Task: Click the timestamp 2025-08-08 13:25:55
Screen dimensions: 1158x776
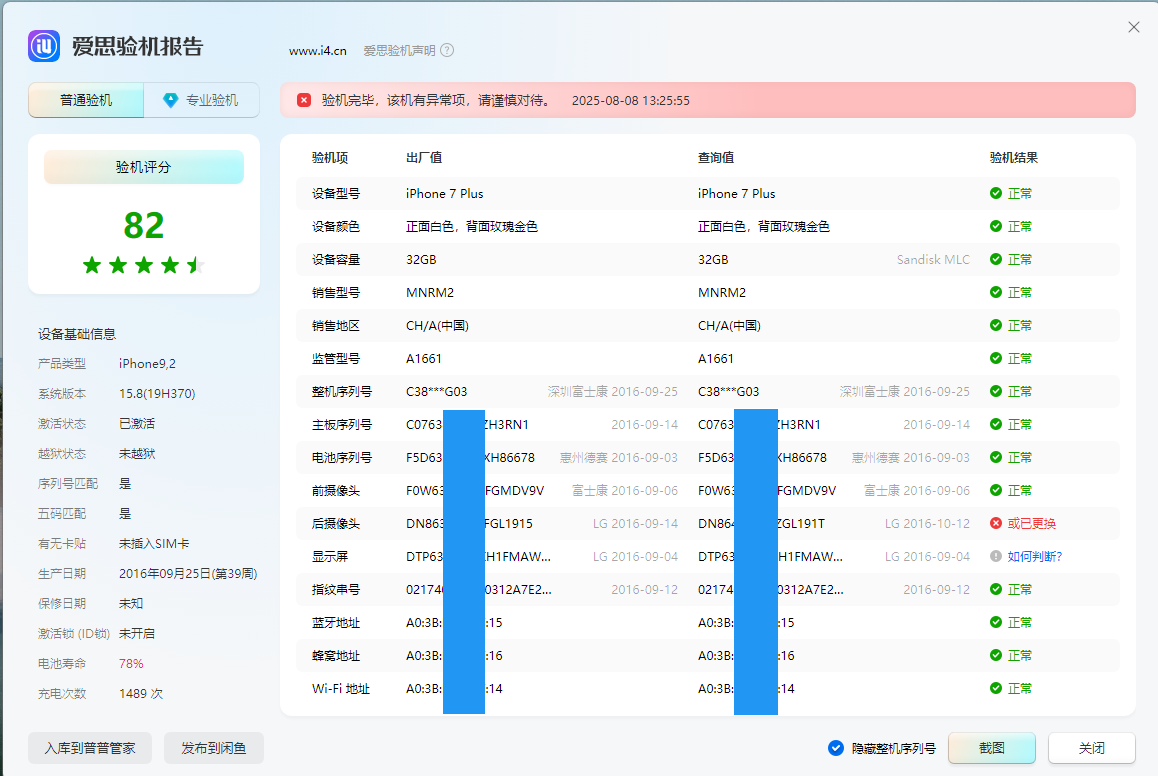Action: 631,100
